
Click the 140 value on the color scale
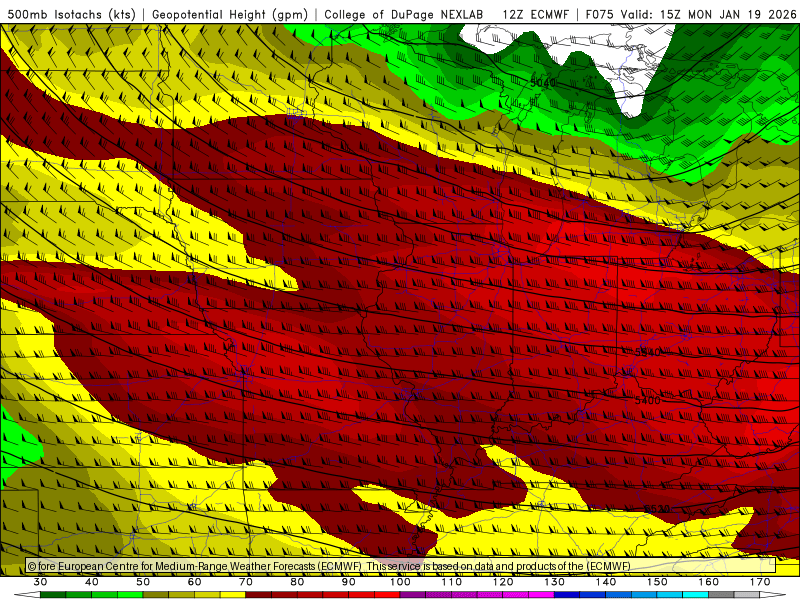click(606, 582)
